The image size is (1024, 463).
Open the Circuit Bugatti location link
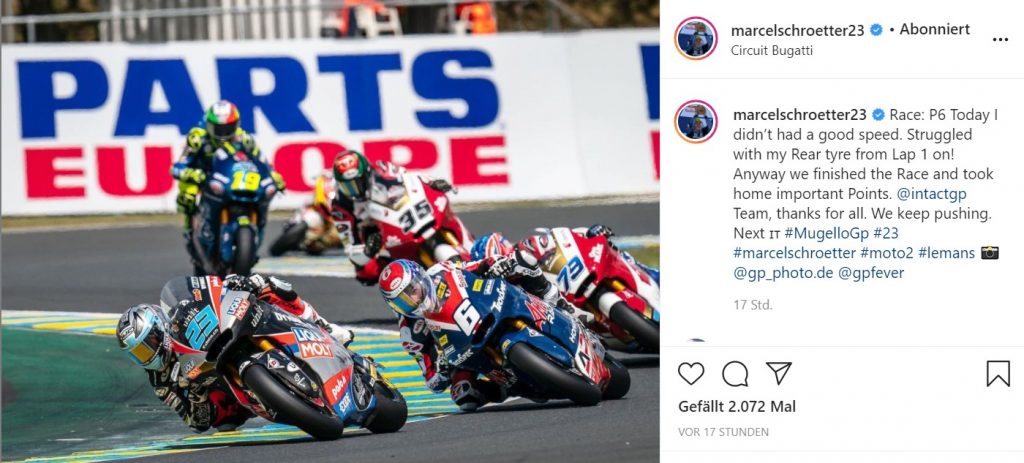[772, 50]
